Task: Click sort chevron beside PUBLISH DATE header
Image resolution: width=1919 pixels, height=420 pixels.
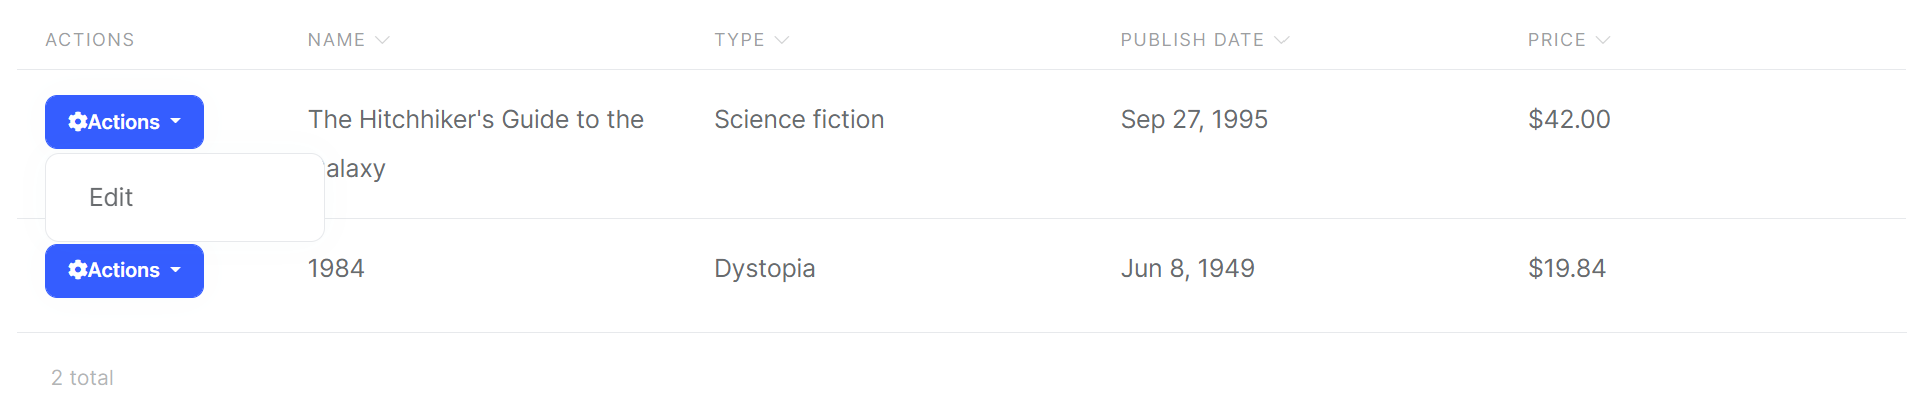Action: pos(1282,40)
